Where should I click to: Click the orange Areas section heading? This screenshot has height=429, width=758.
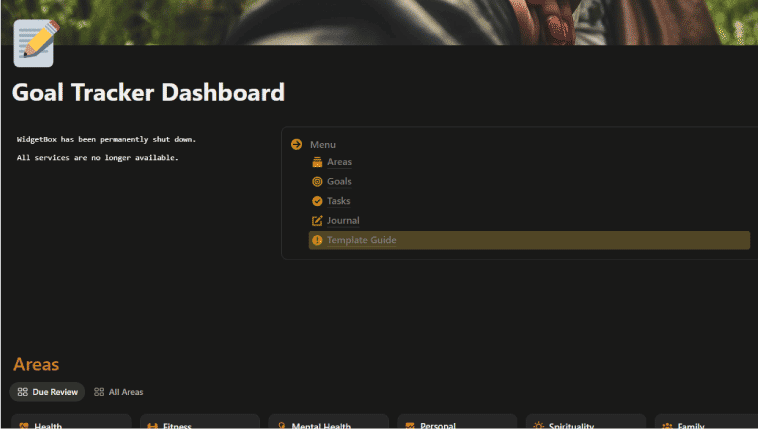(36, 364)
